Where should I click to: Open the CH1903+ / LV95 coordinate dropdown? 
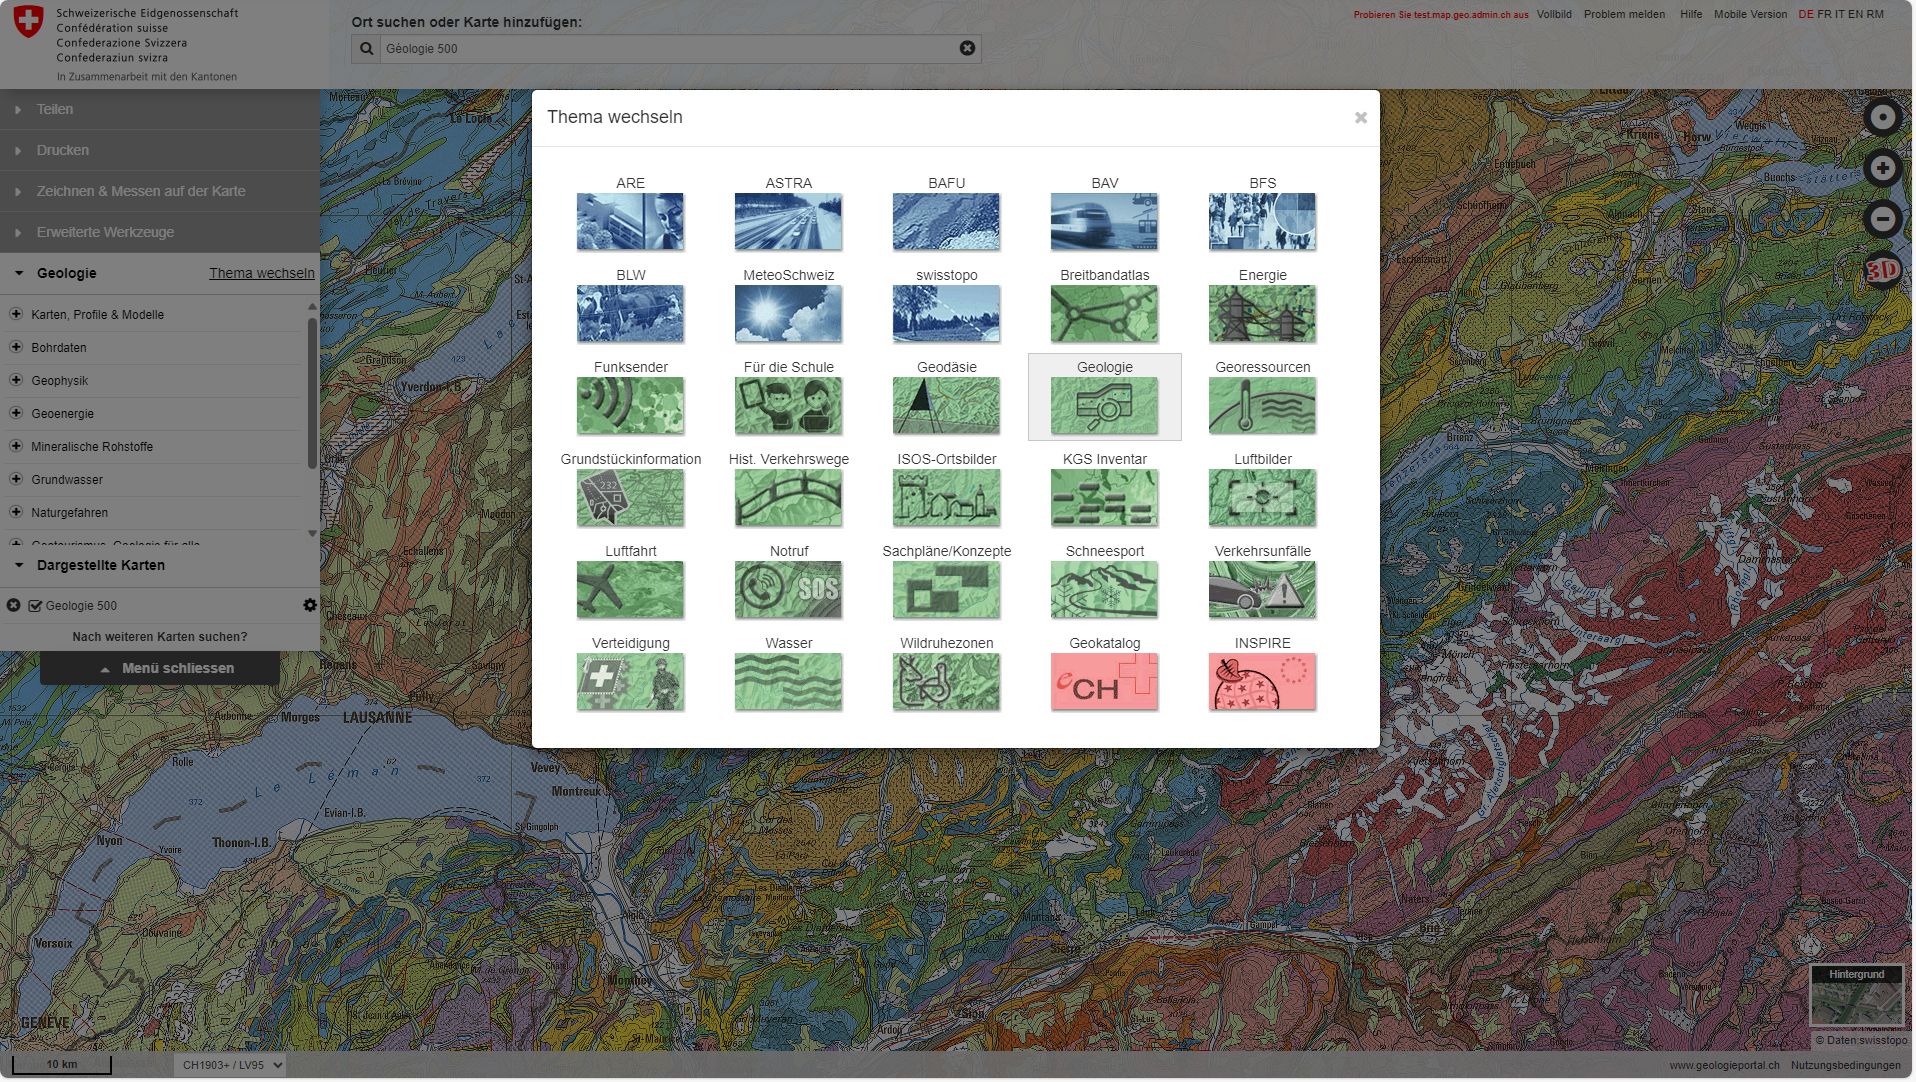pyautogui.click(x=230, y=1065)
